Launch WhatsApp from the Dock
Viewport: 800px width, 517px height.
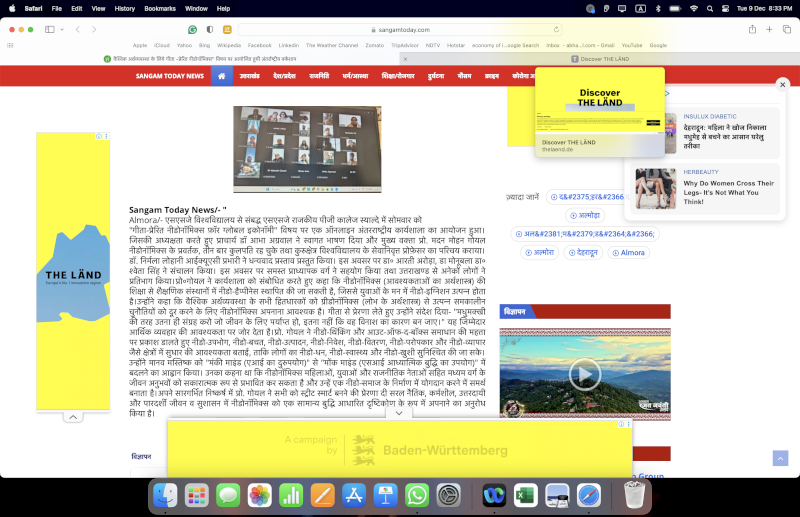pyautogui.click(x=417, y=494)
